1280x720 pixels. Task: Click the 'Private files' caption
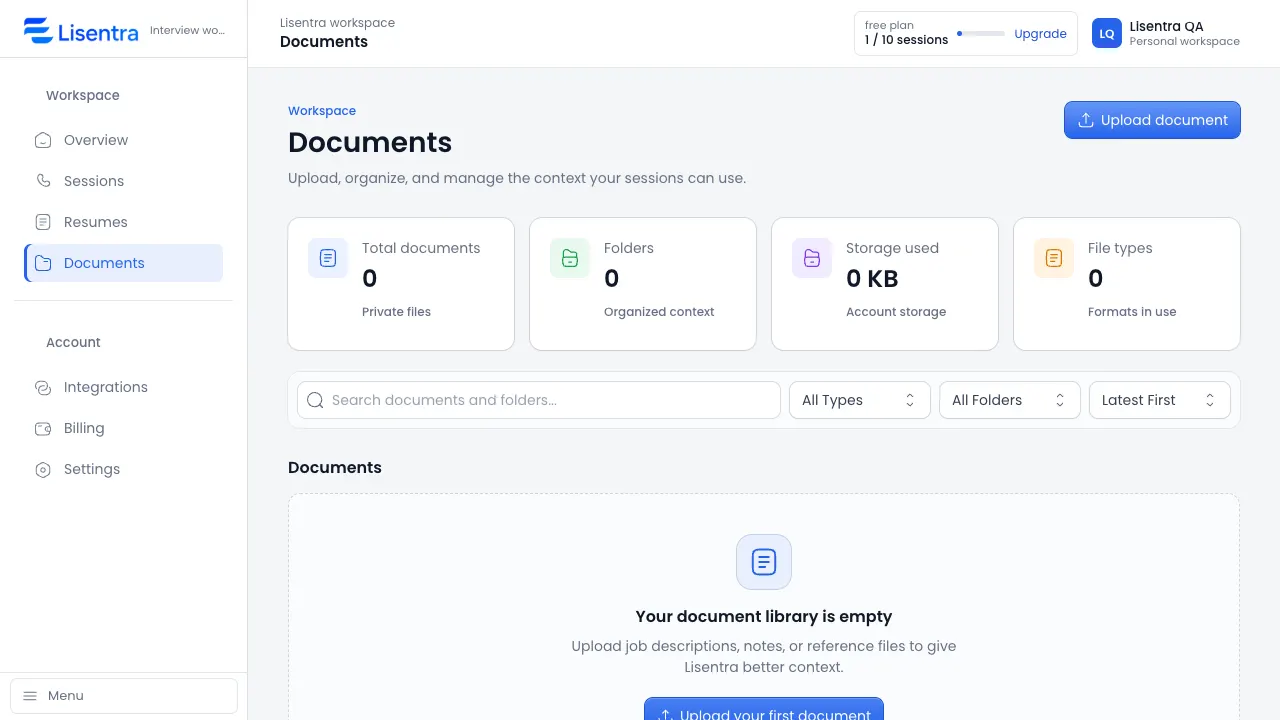coord(396,312)
